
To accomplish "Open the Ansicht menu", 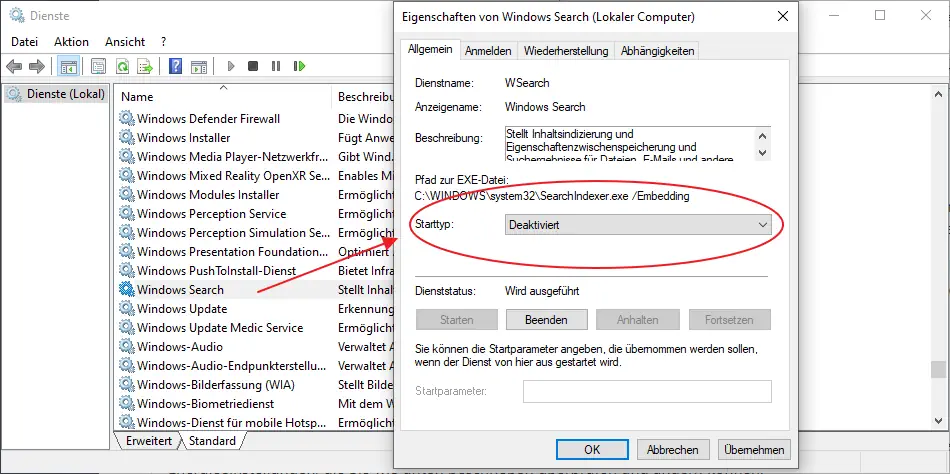I will coord(125,42).
